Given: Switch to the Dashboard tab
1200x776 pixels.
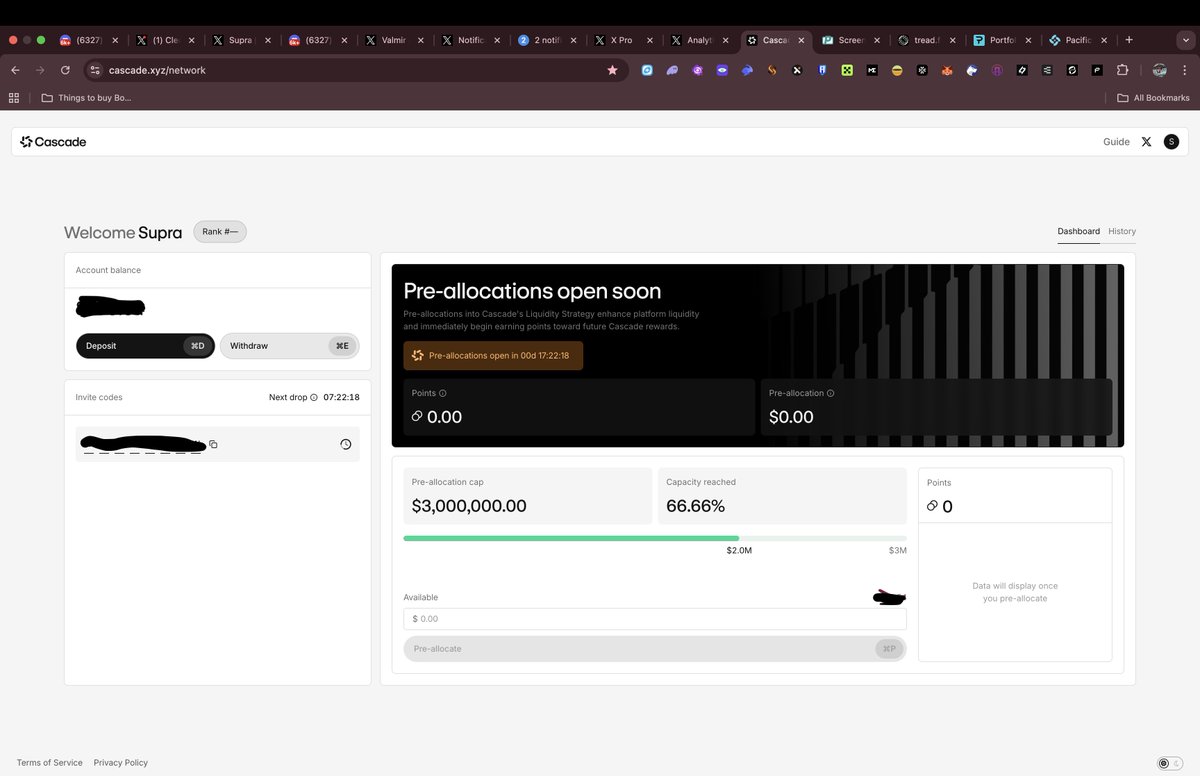Looking at the screenshot, I should (1078, 231).
